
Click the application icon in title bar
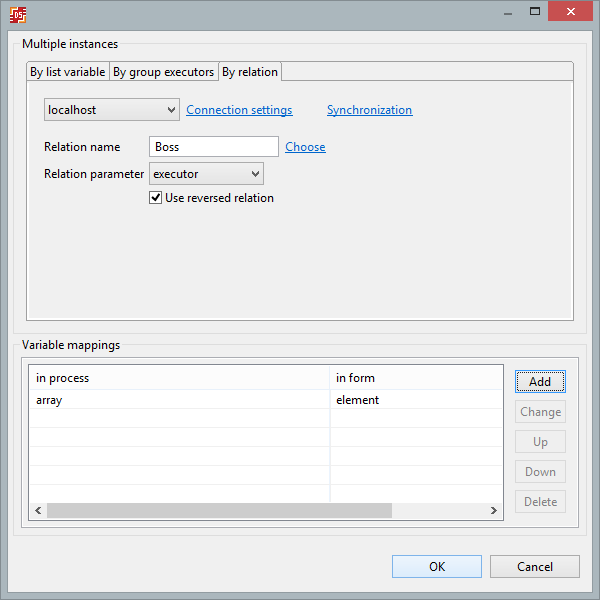pos(18,14)
